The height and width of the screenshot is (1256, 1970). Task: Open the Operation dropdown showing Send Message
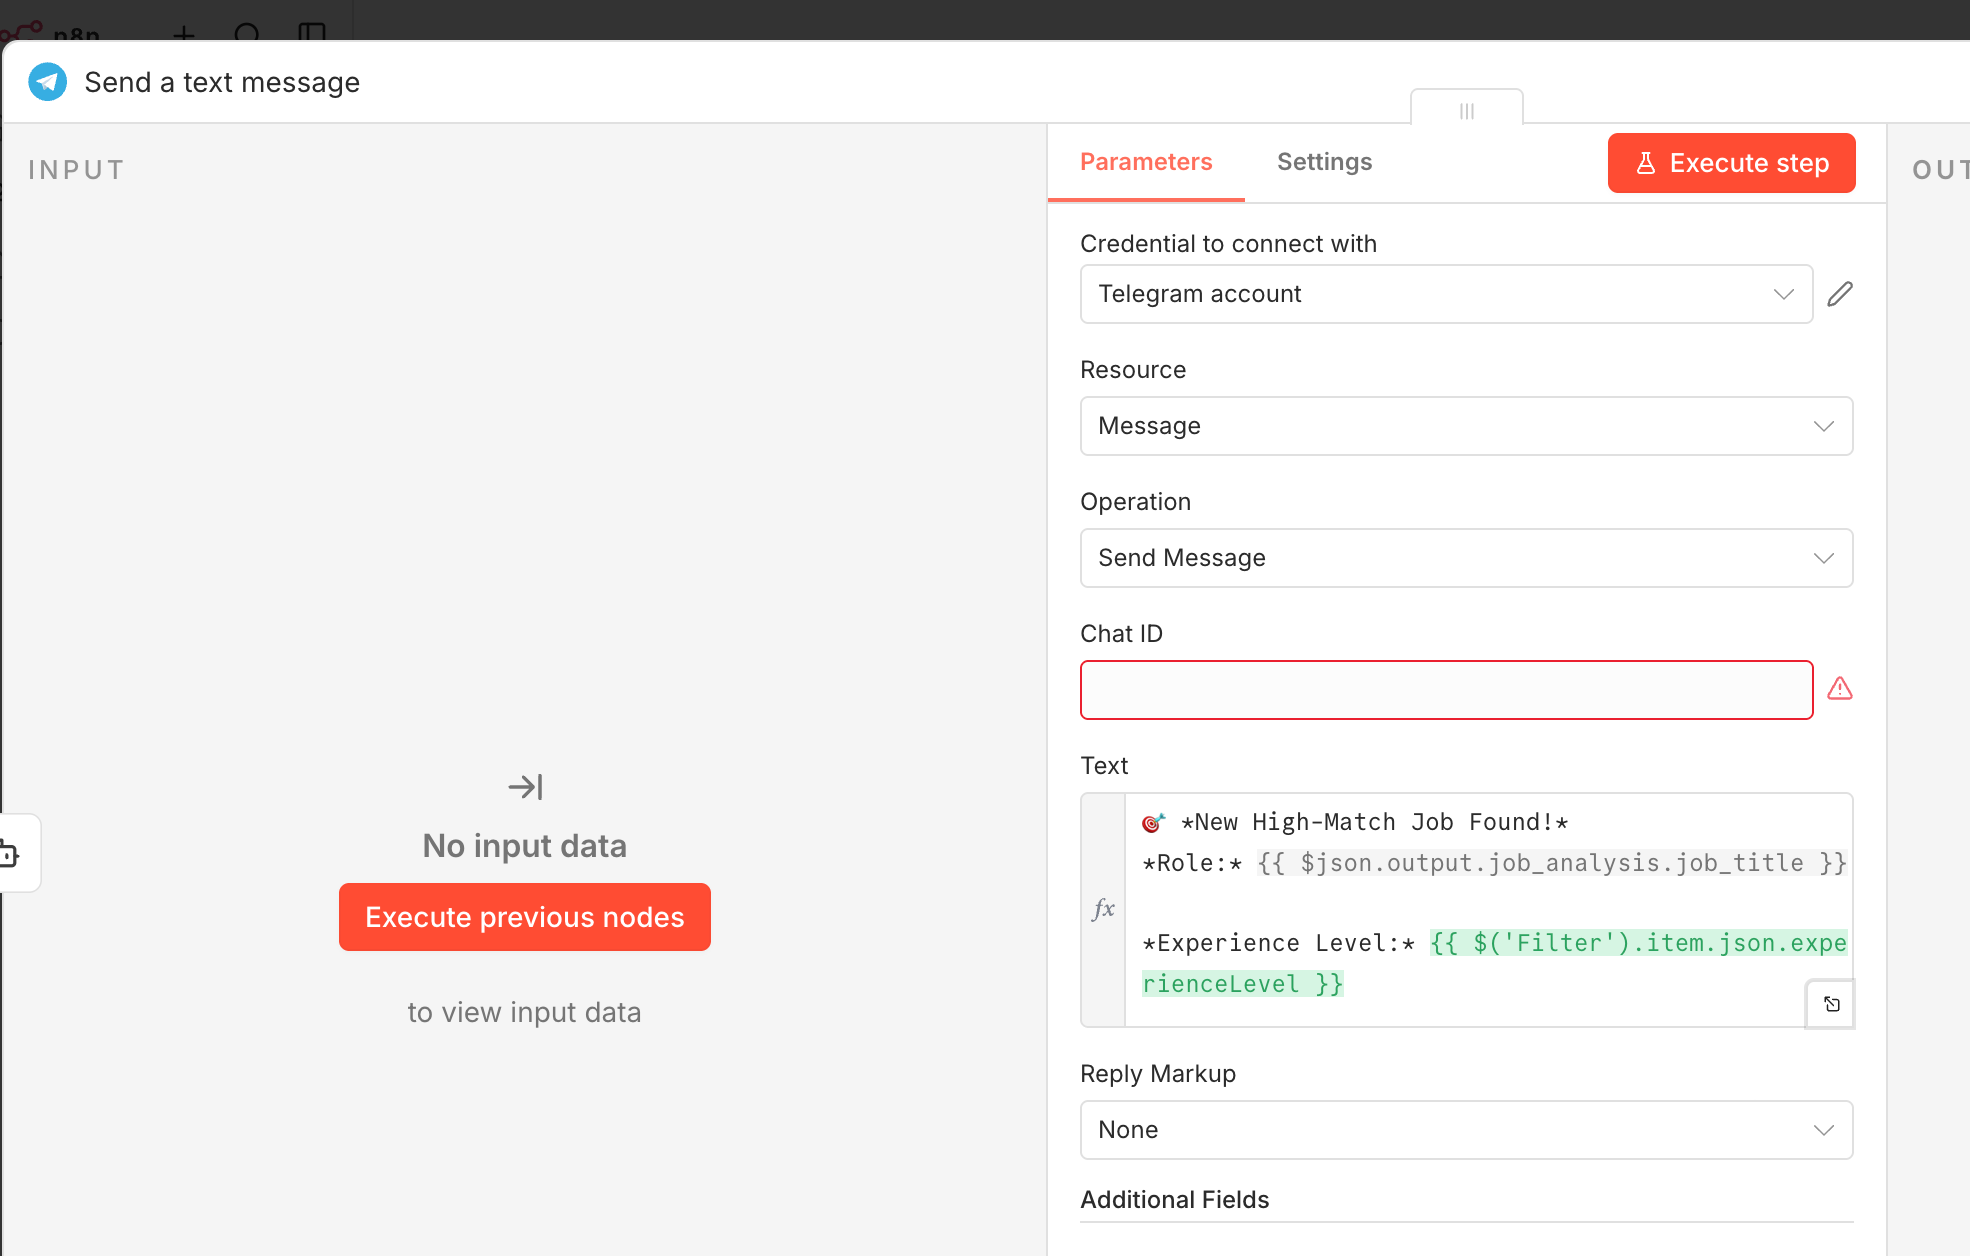coord(1466,558)
